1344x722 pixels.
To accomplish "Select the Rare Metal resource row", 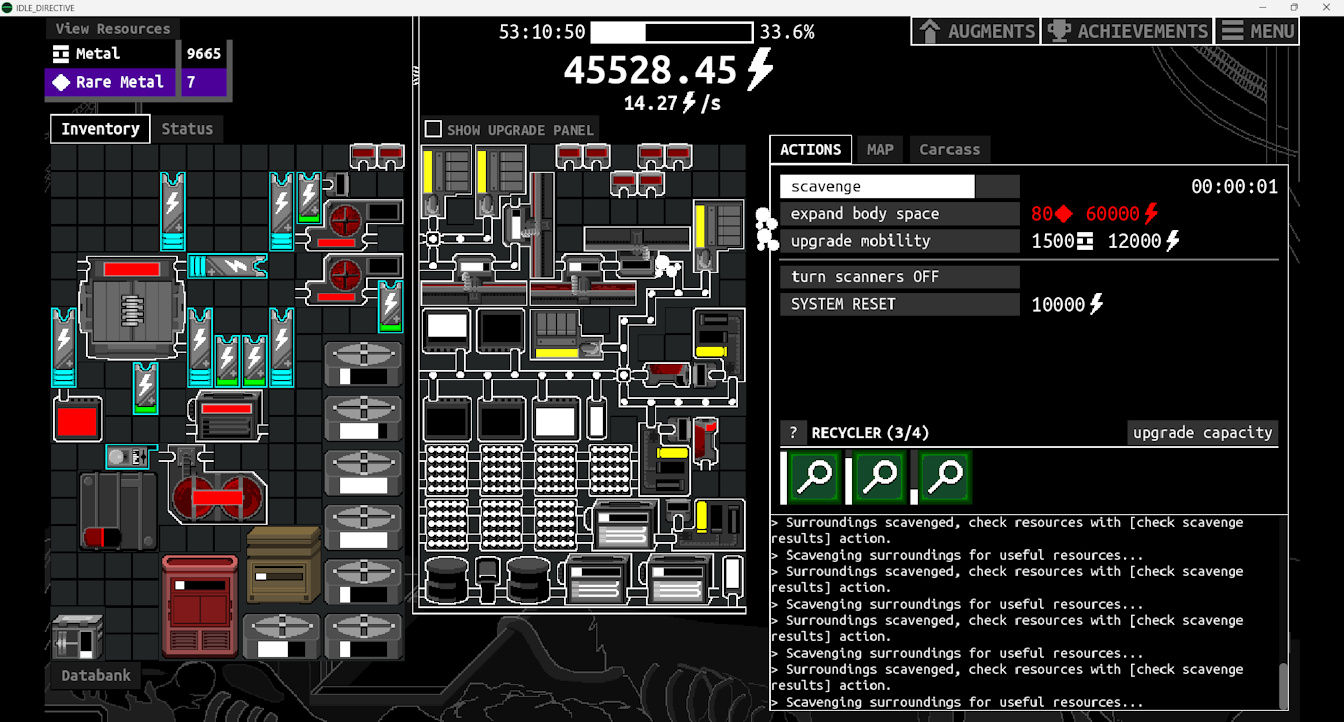I will click(x=138, y=82).
